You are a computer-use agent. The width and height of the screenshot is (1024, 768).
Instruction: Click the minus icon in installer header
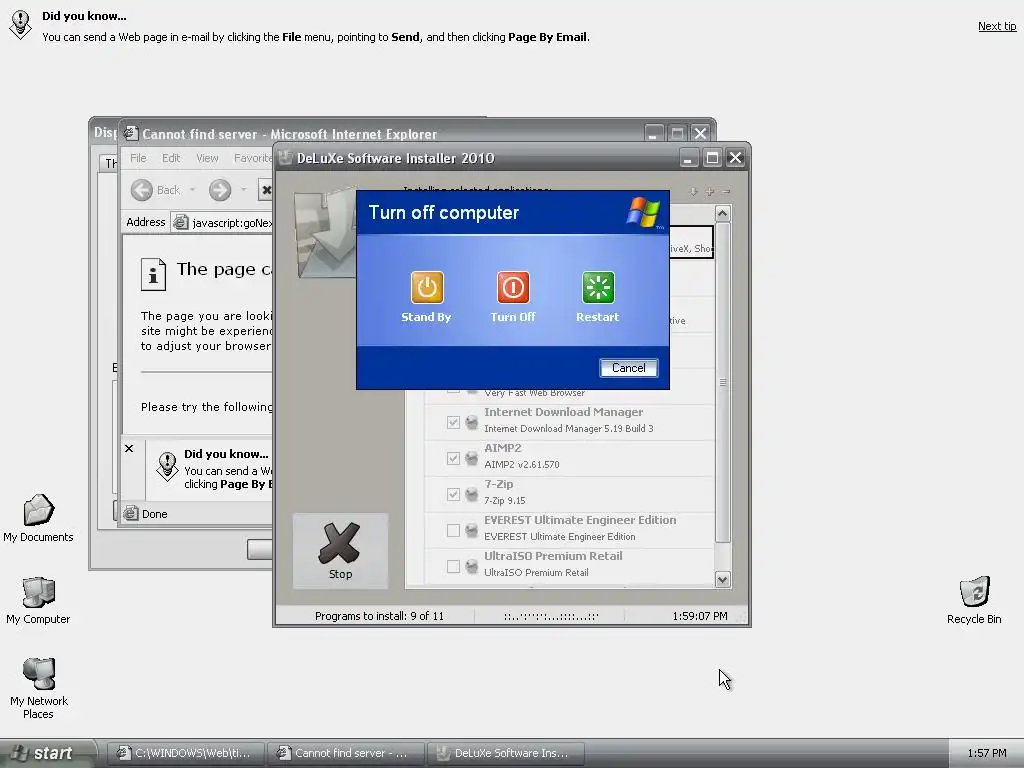pyautogui.click(x=726, y=191)
